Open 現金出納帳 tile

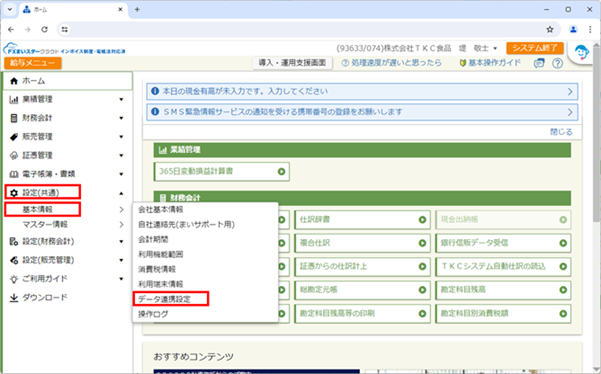pos(503,220)
